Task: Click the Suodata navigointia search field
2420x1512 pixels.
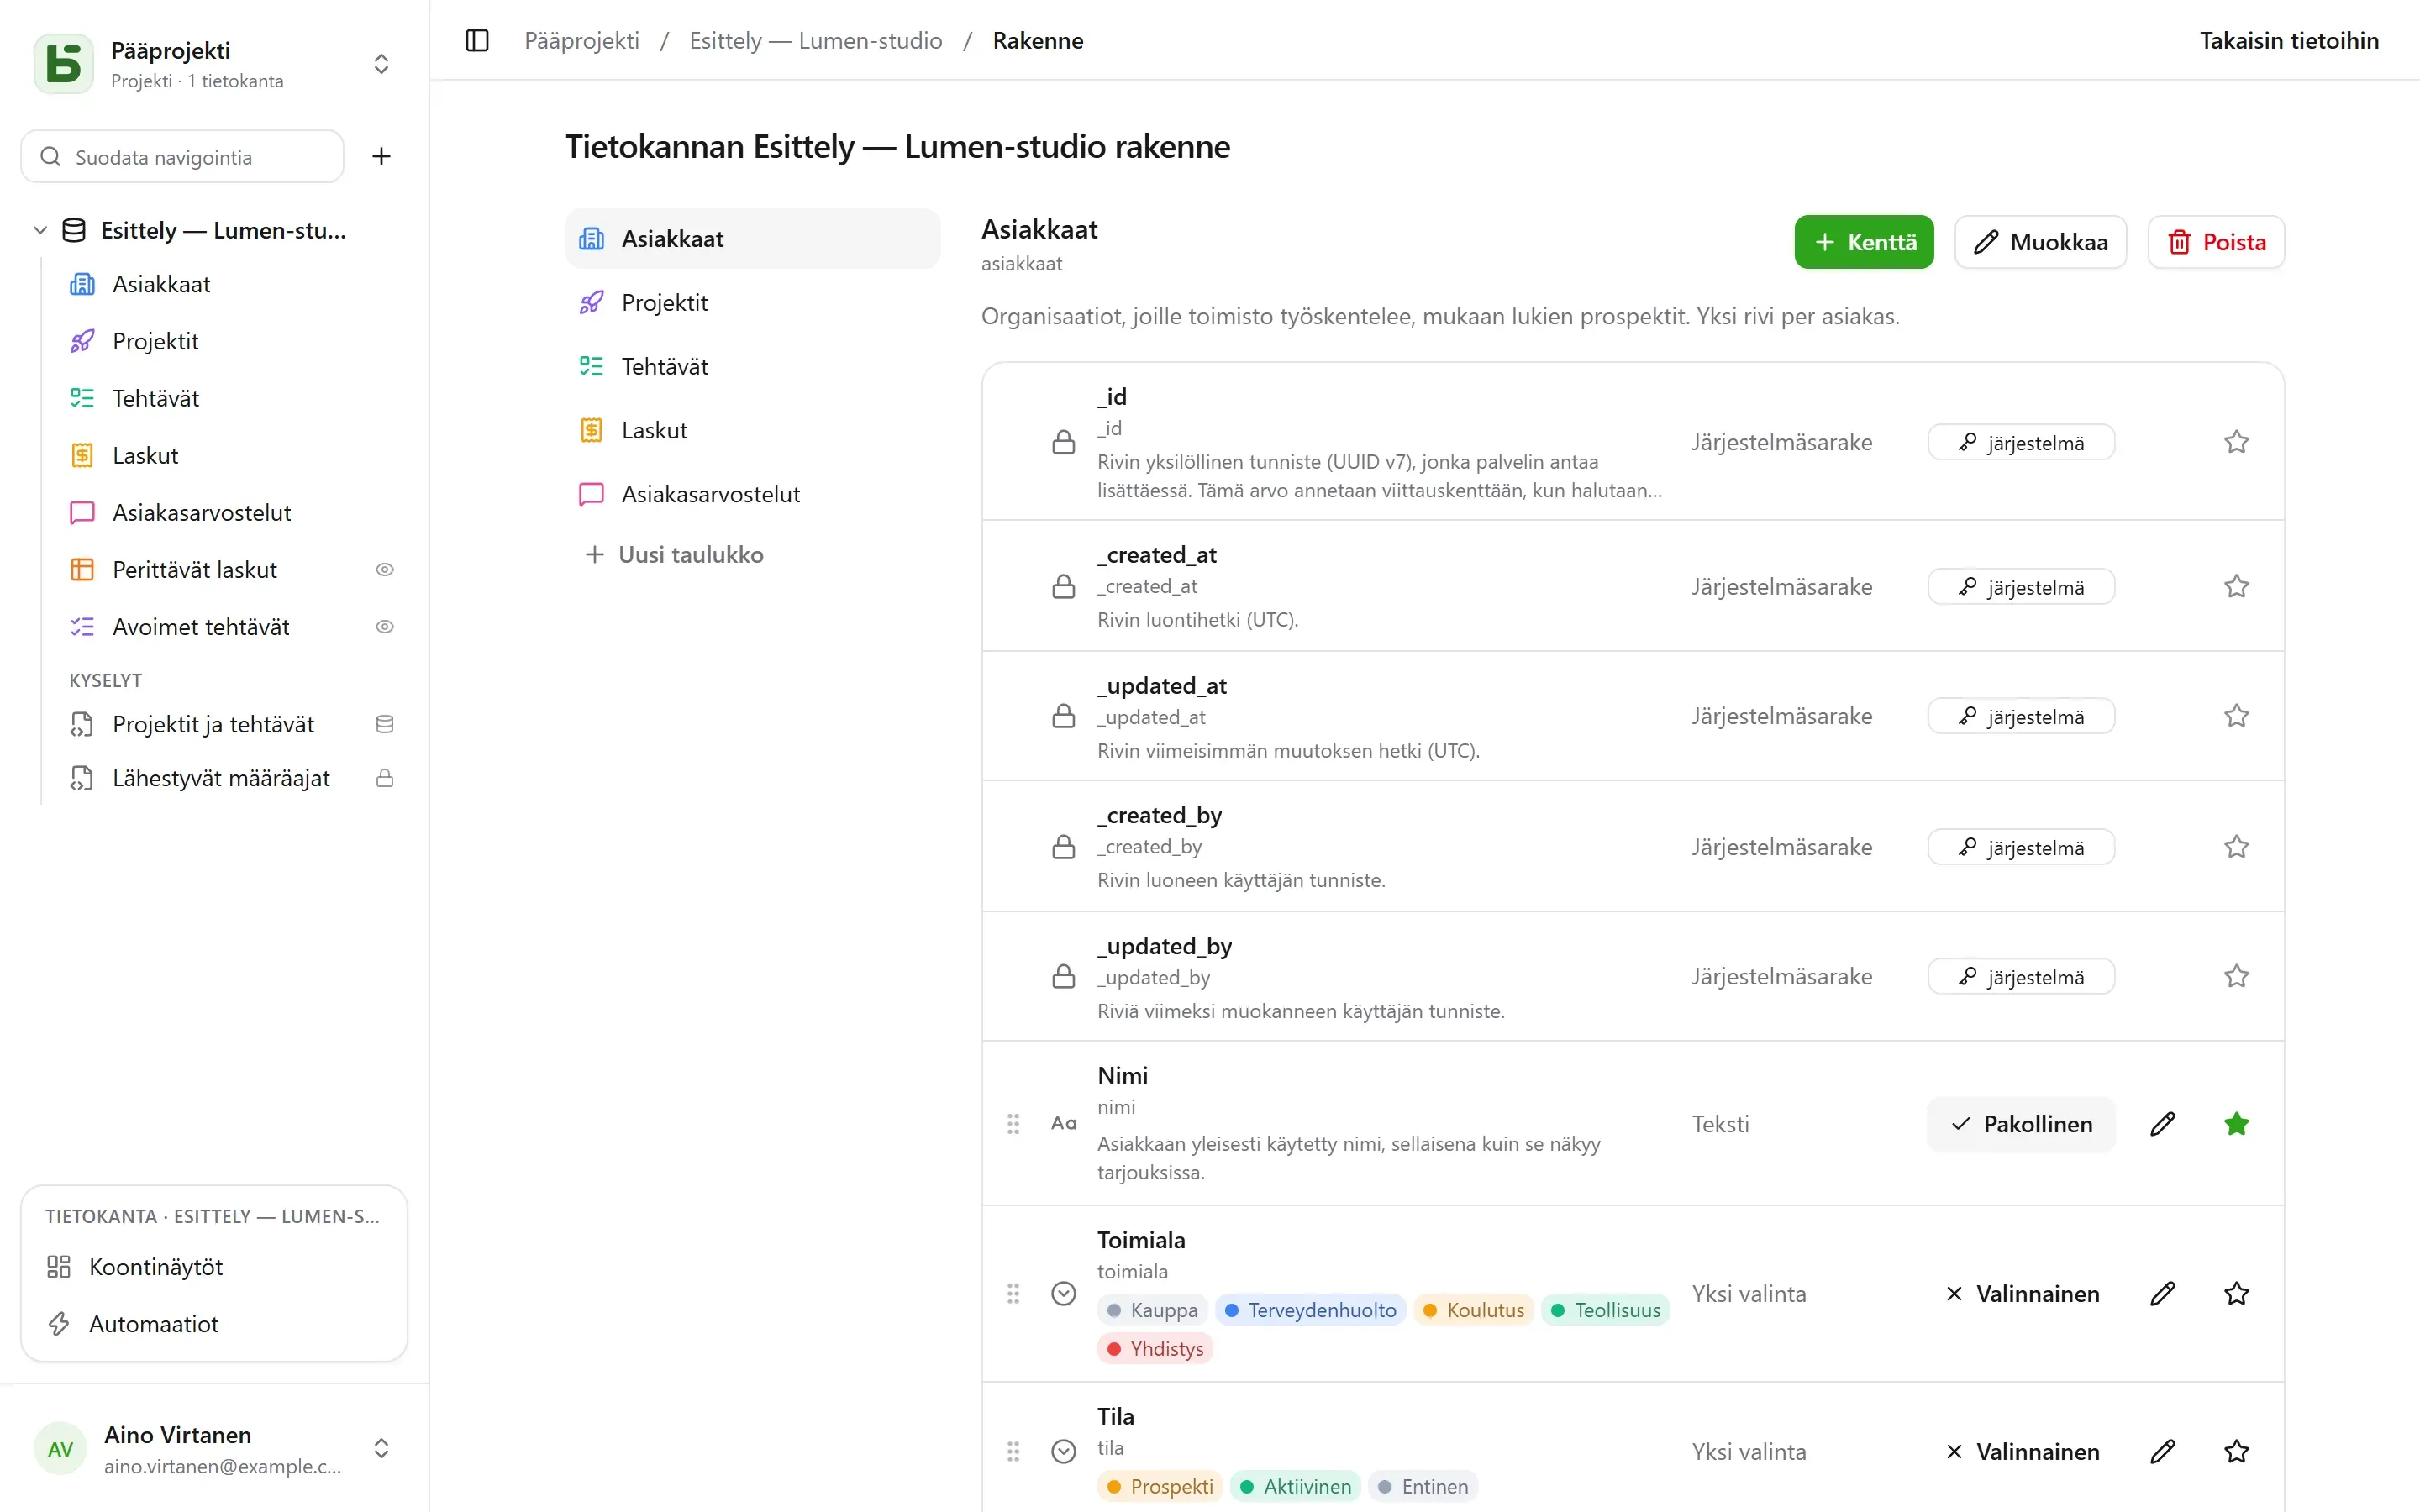Action: coord(182,156)
